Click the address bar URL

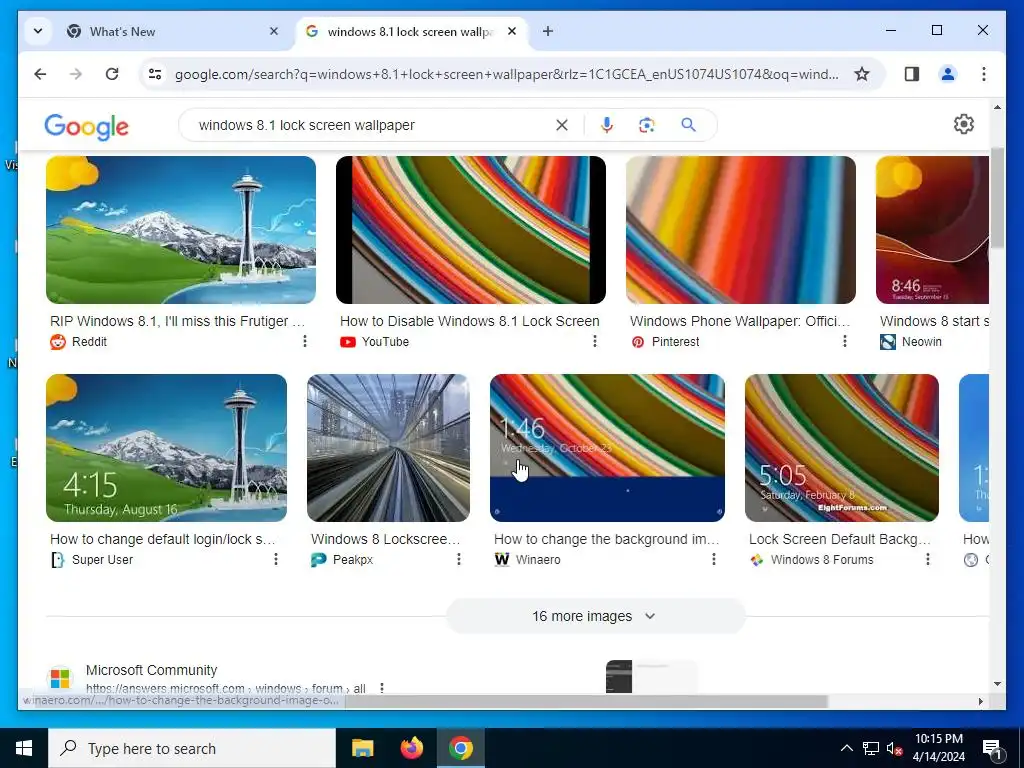(506, 74)
